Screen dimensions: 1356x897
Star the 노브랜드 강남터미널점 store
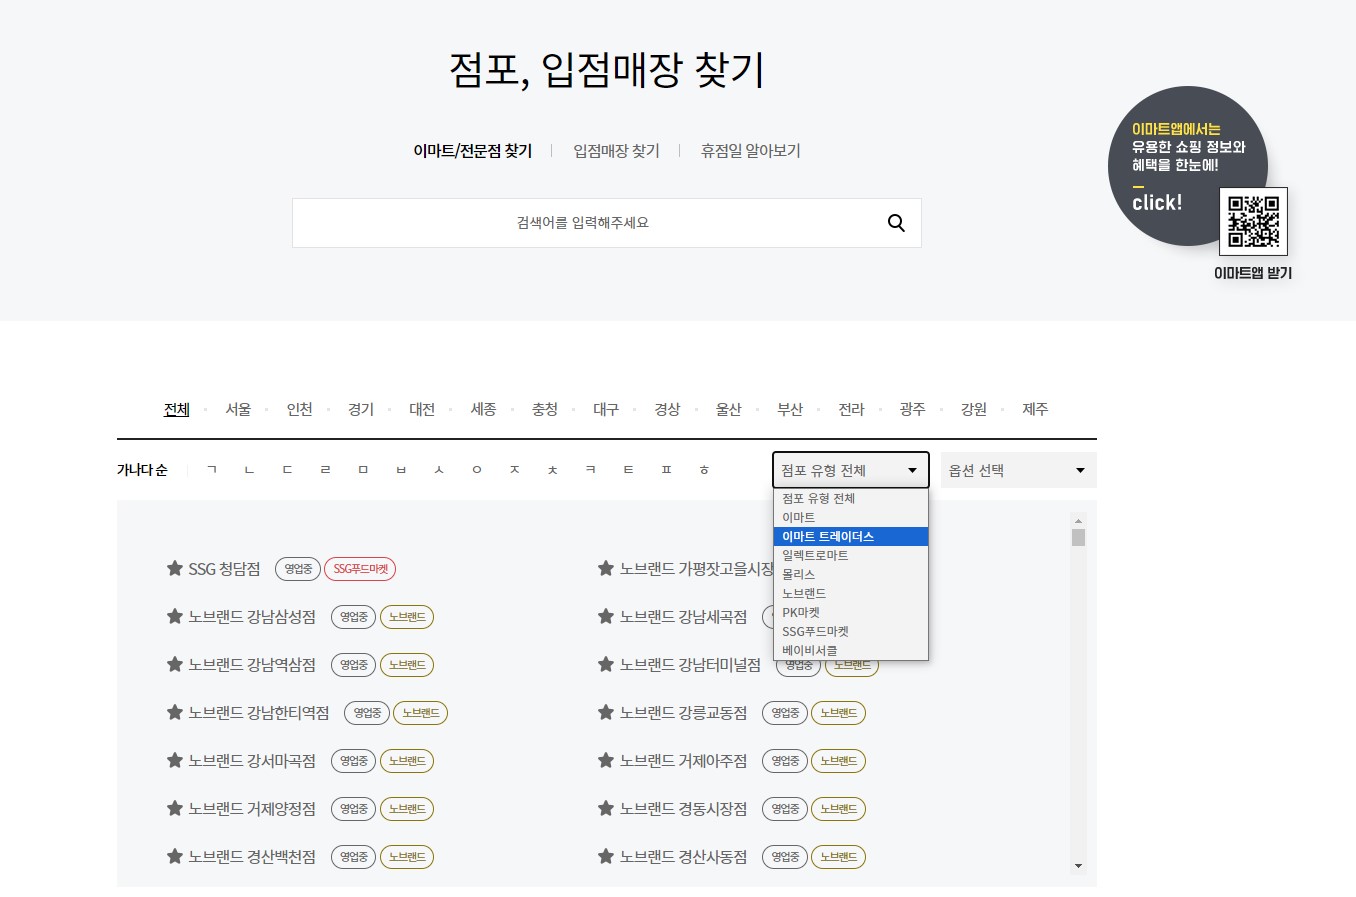point(606,665)
